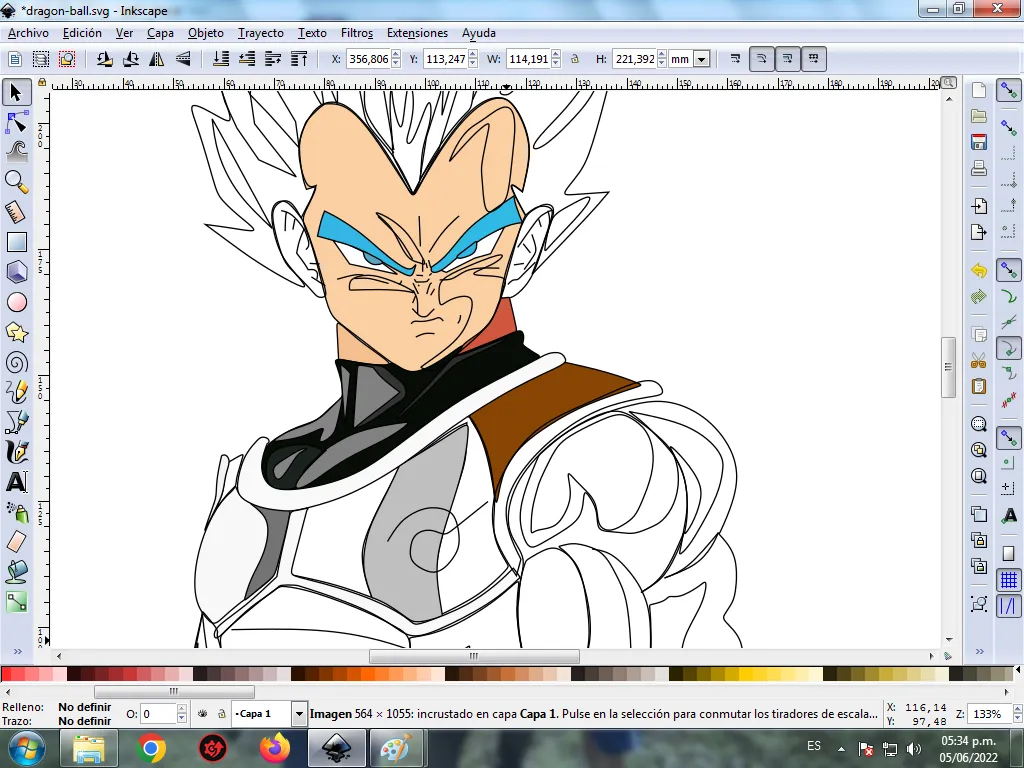Toggle snap to text anchors and baselines

click(x=1009, y=516)
